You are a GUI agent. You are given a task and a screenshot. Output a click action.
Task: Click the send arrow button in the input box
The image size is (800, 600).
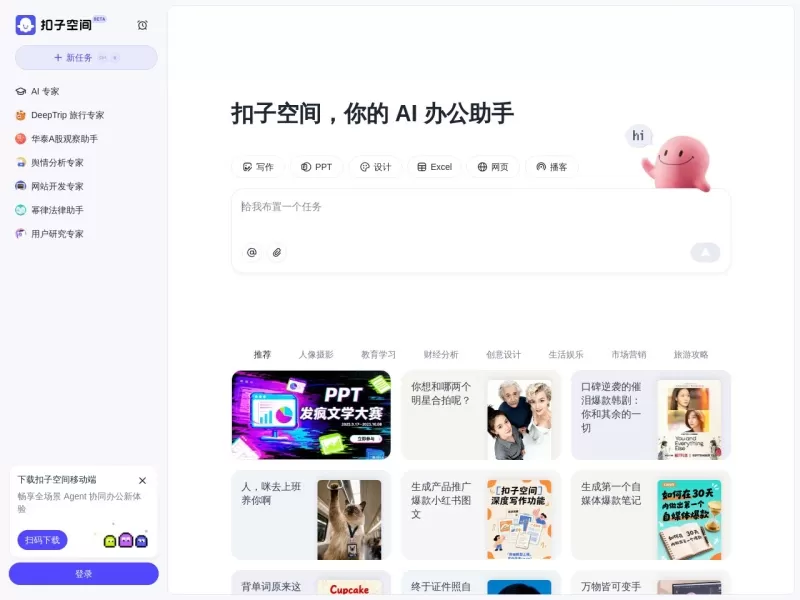(705, 252)
